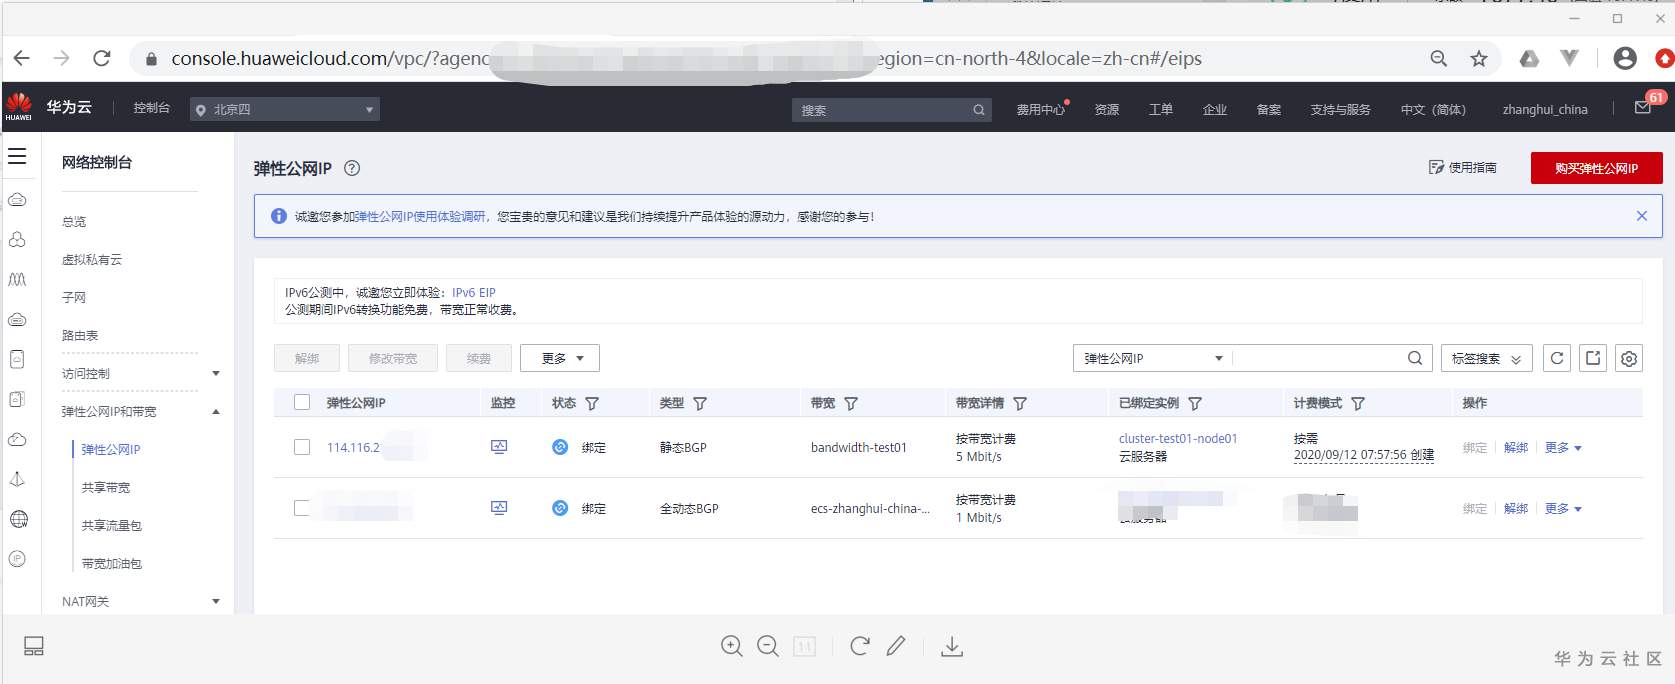The height and width of the screenshot is (684, 1675).
Task: Download image via bottom toolbar arrow
Action: [x=952, y=646]
